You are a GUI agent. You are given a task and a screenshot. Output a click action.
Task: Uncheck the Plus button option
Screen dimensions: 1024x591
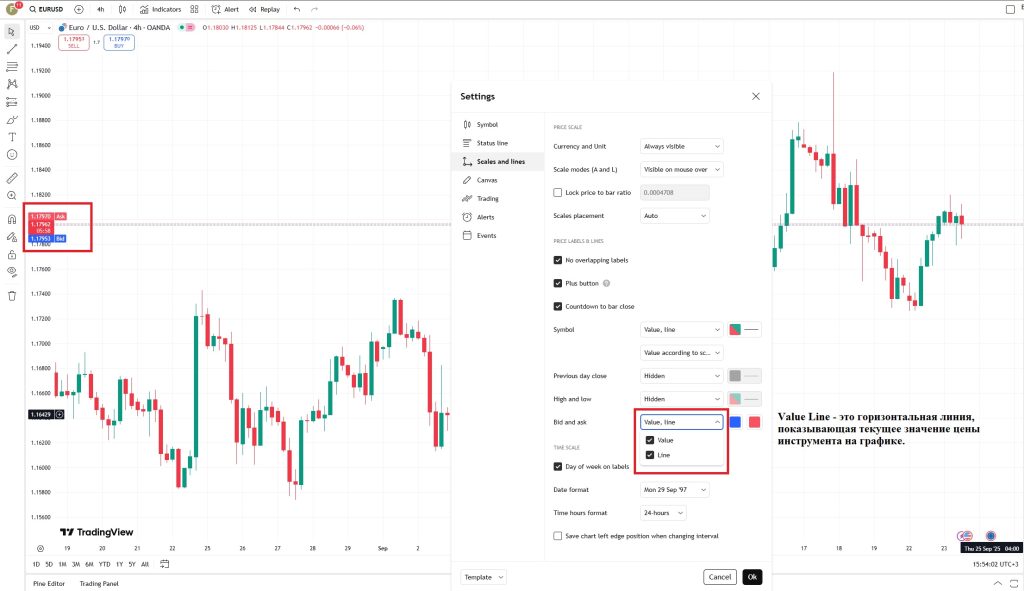pyautogui.click(x=558, y=283)
